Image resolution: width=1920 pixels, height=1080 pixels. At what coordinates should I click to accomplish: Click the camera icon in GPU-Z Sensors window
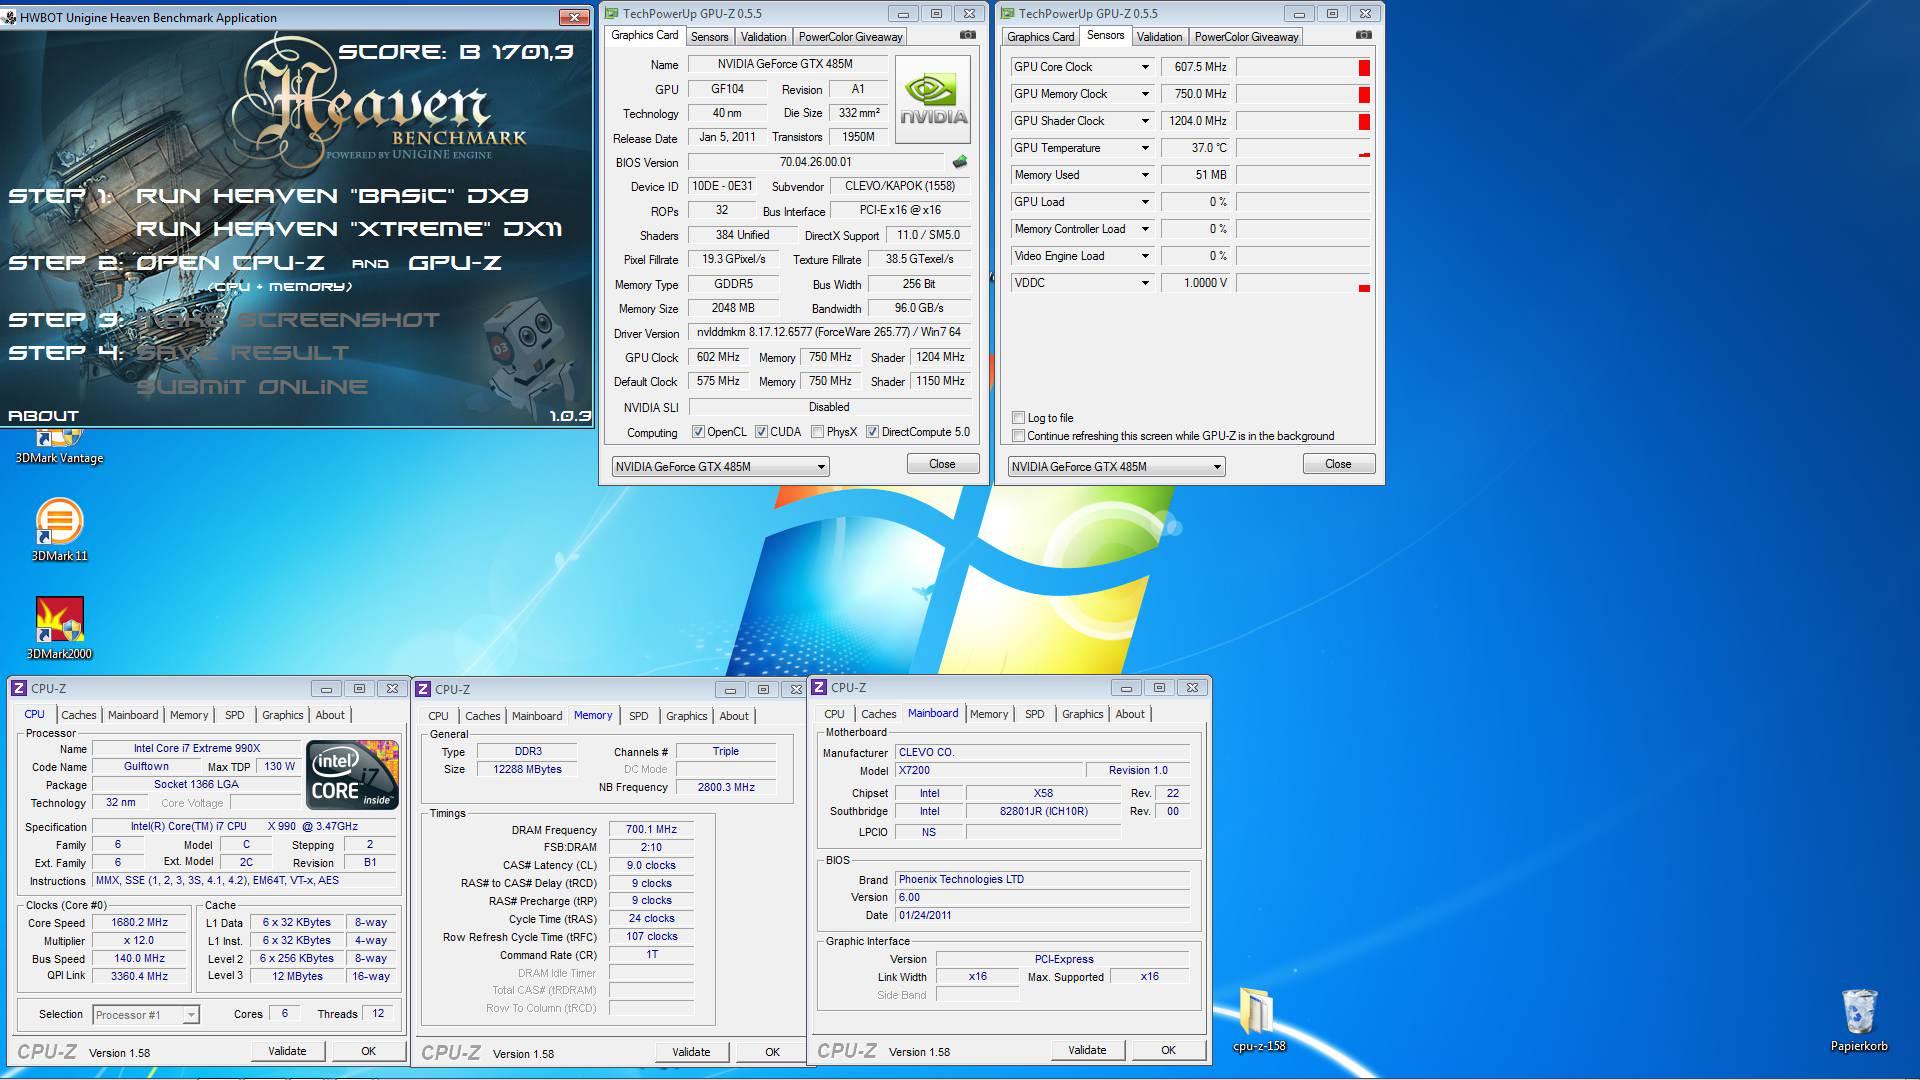(x=1363, y=35)
